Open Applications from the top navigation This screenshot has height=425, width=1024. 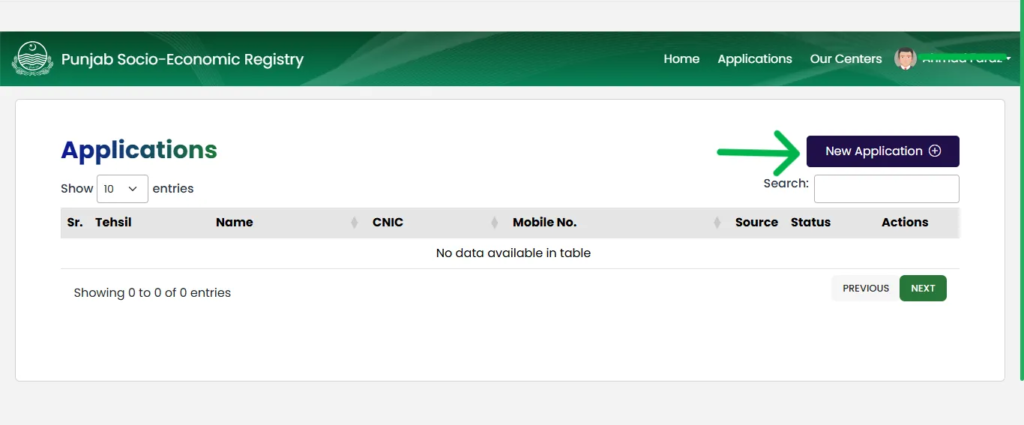[x=754, y=59]
